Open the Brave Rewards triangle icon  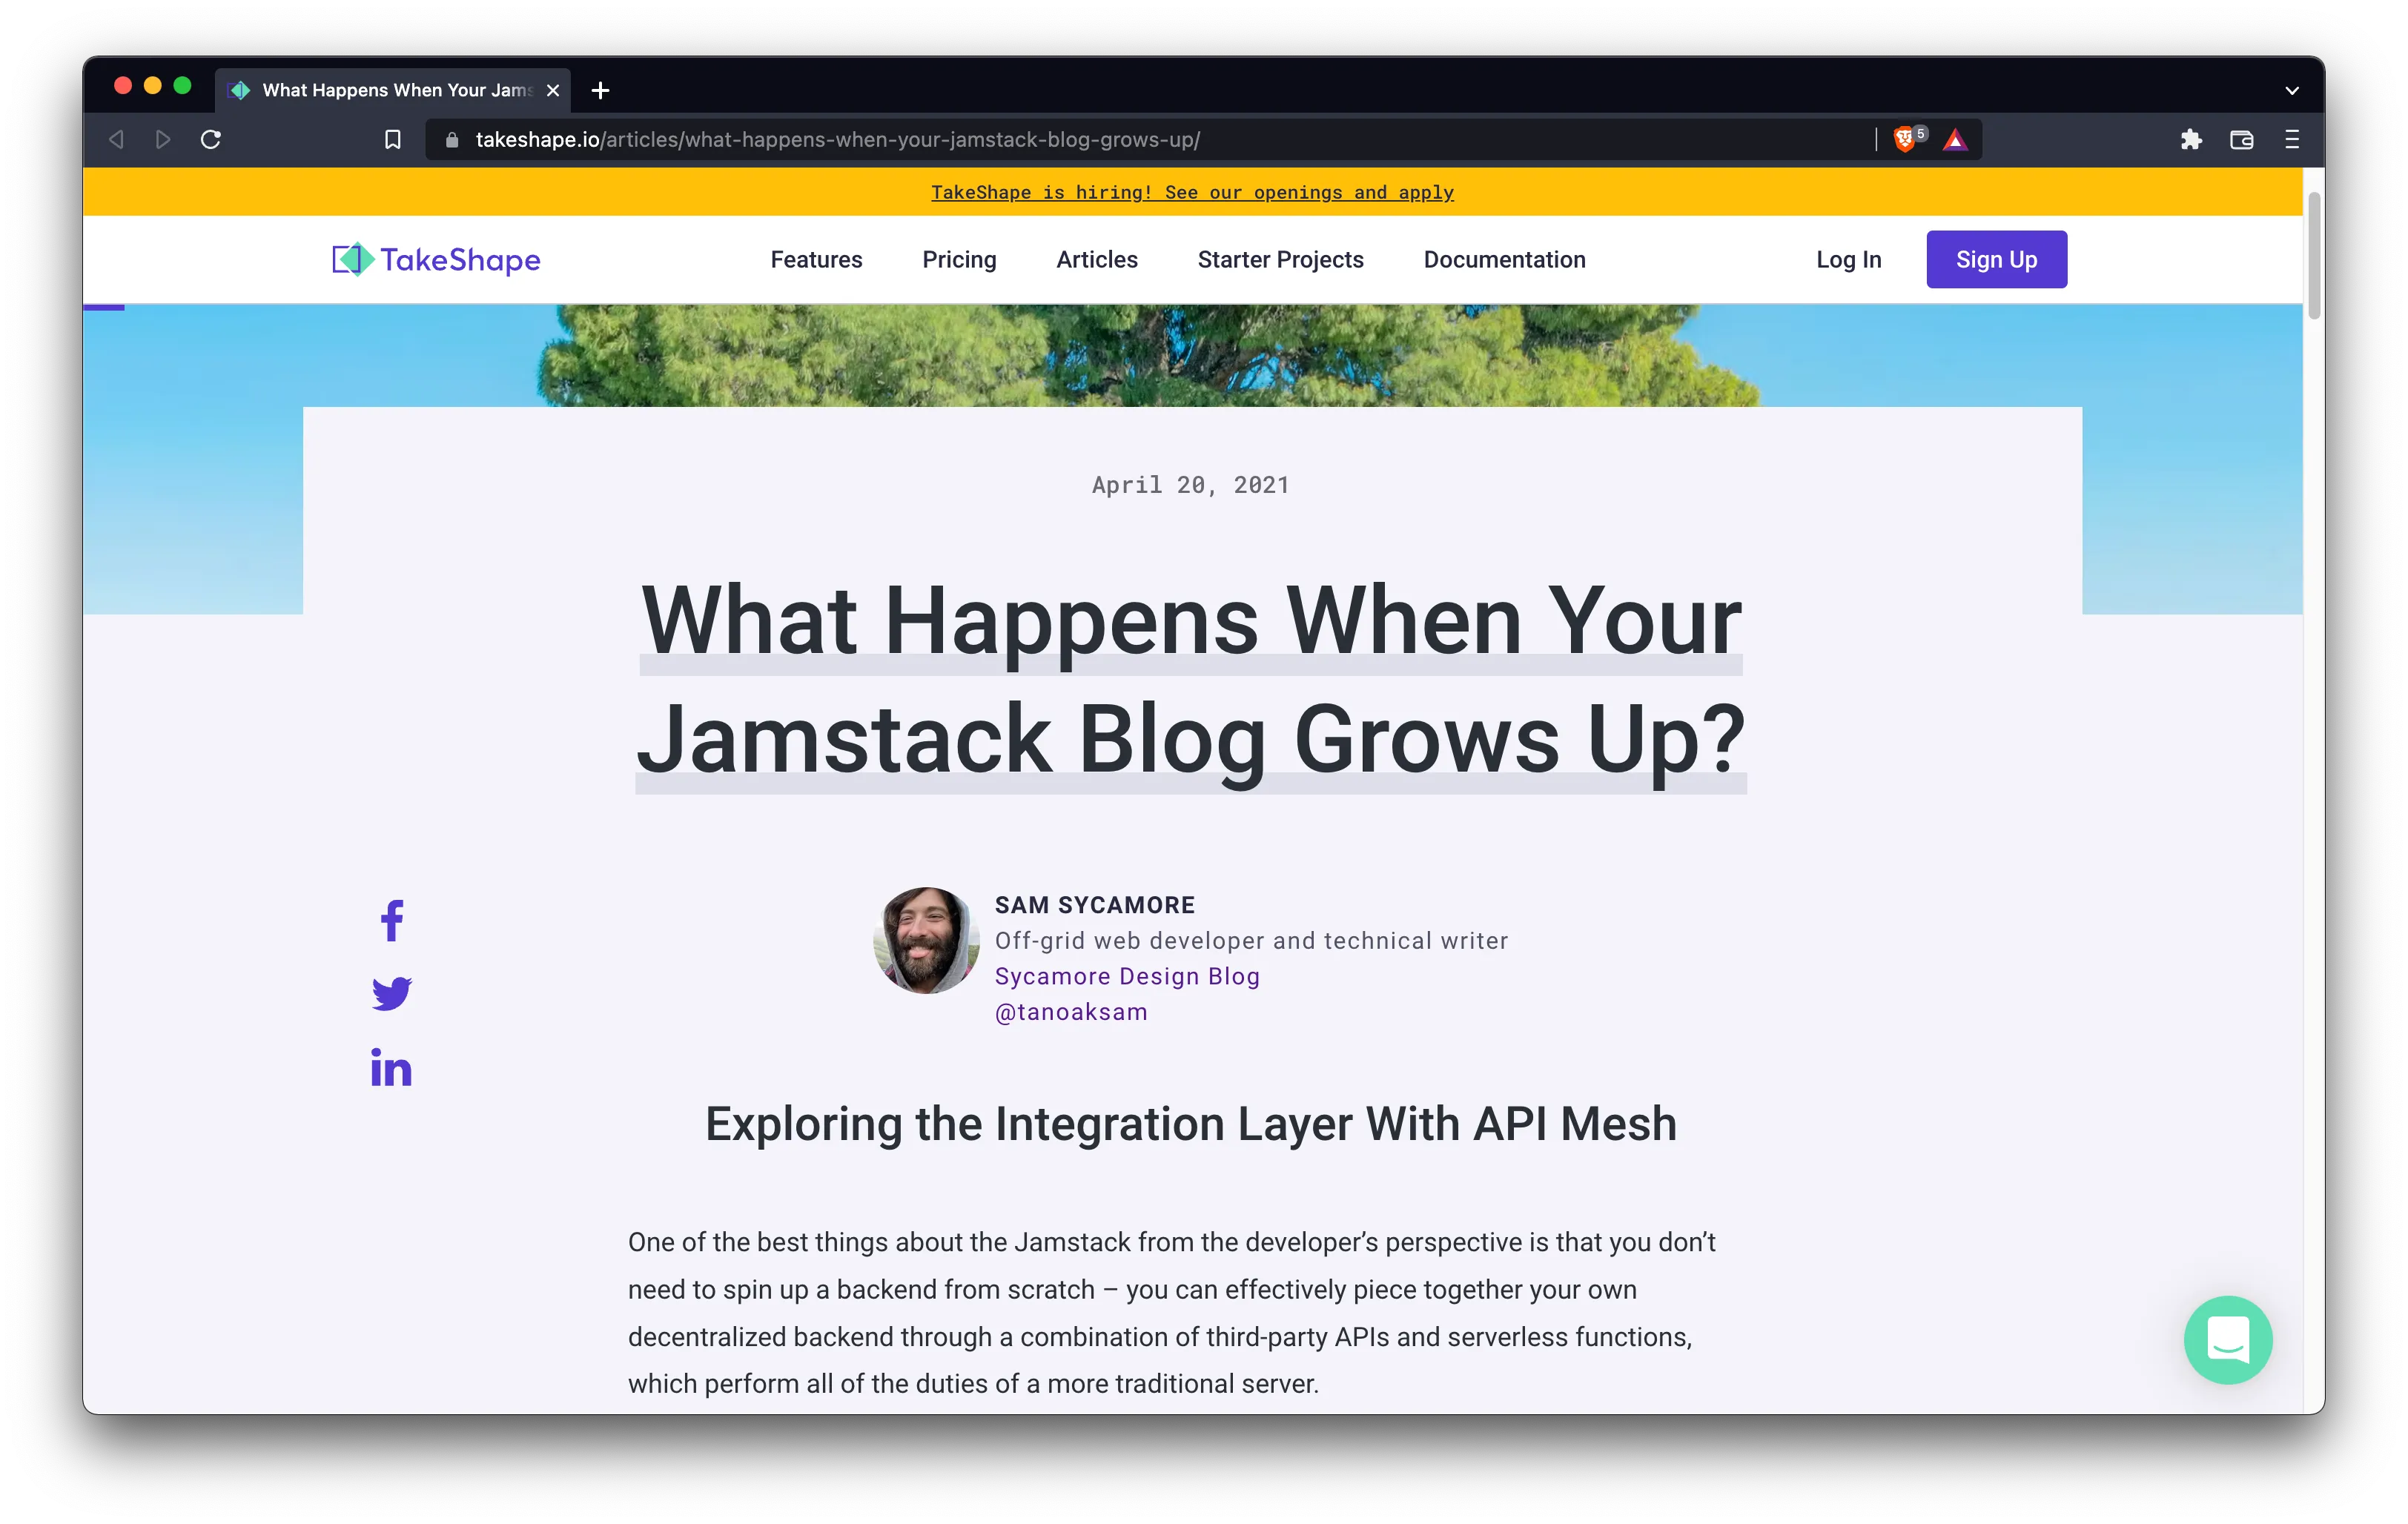pyautogui.click(x=1955, y=140)
